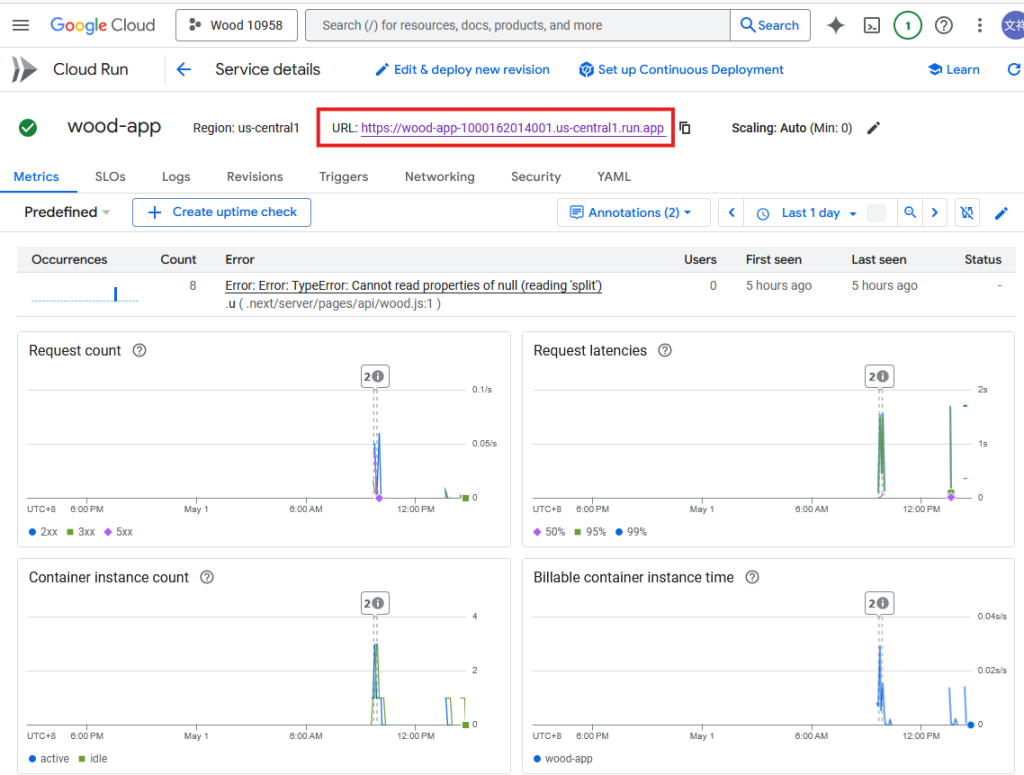Open the user account avatar

tap(1013, 25)
